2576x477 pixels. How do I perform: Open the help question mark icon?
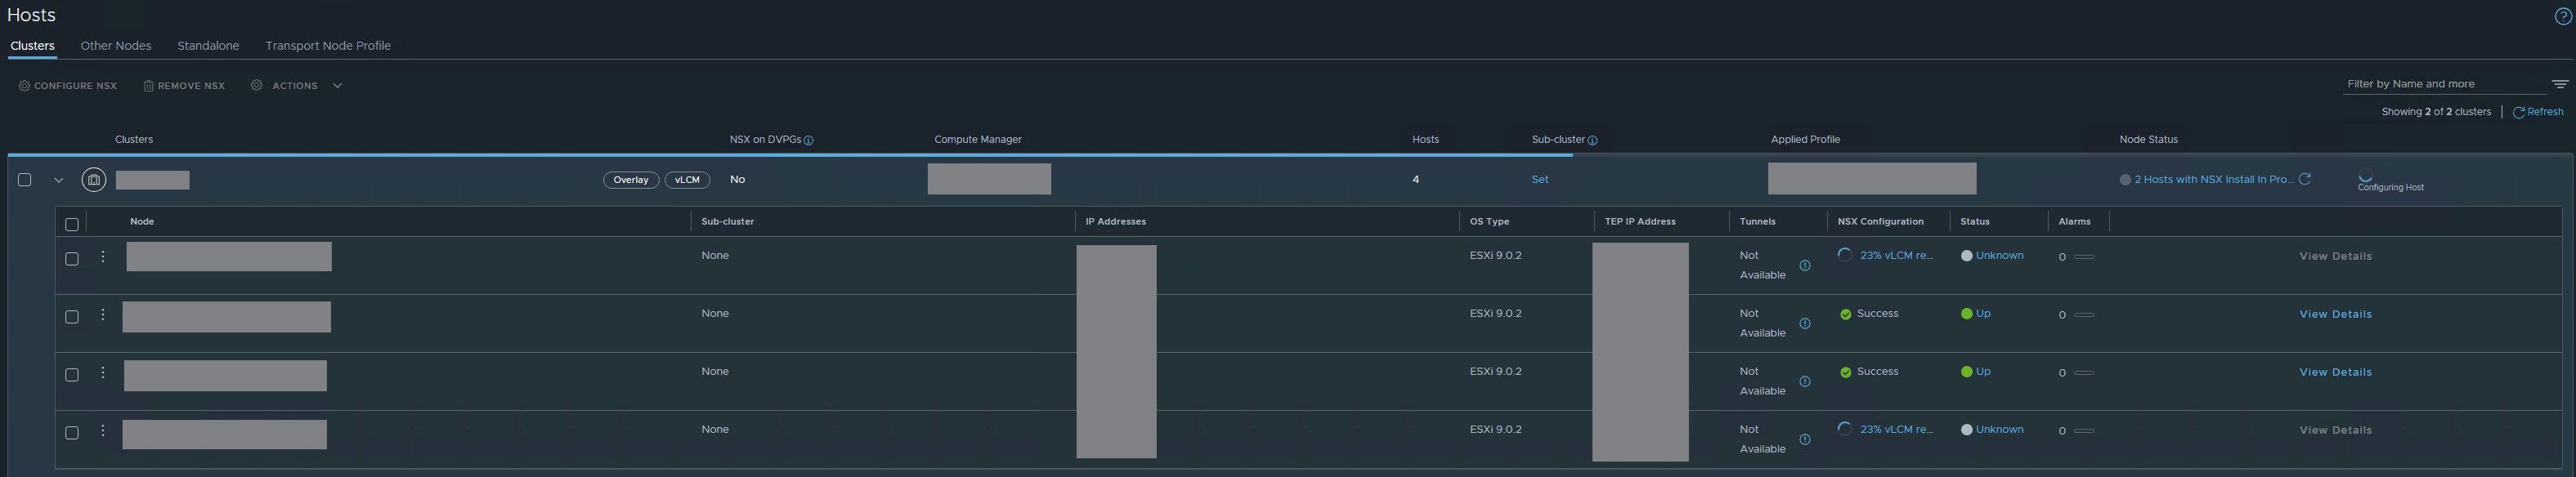pos(2563,16)
